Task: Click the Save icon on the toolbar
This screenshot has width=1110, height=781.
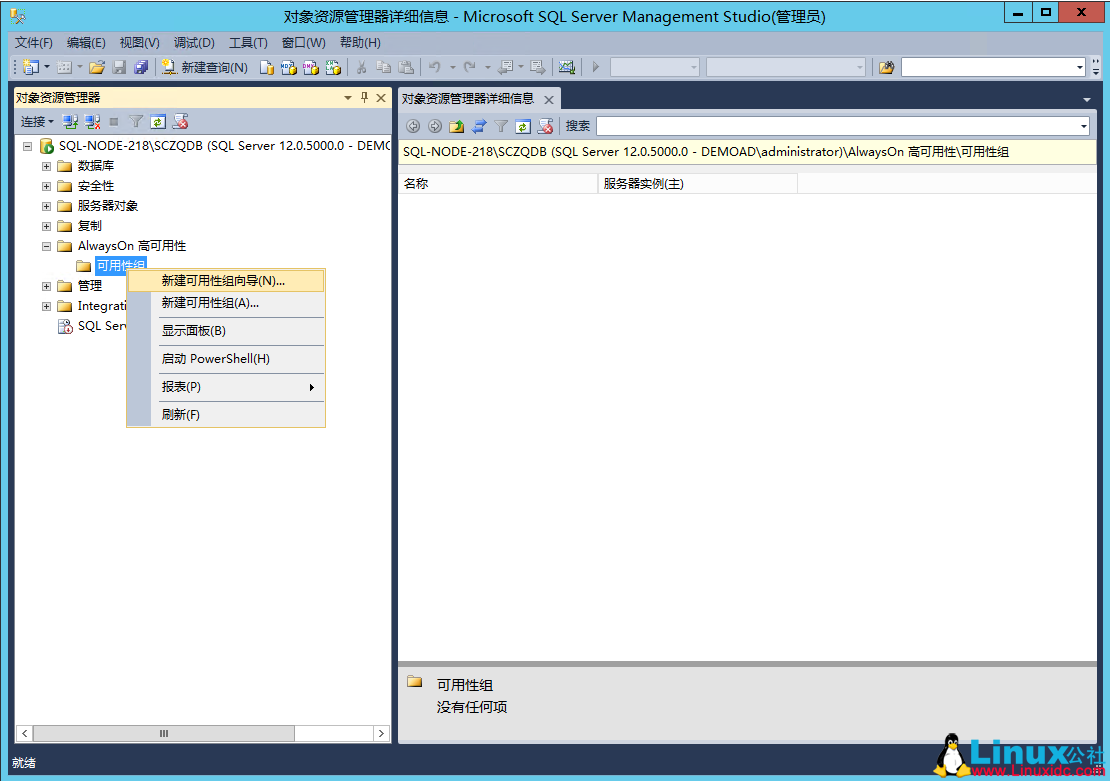Action: tap(119, 66)
